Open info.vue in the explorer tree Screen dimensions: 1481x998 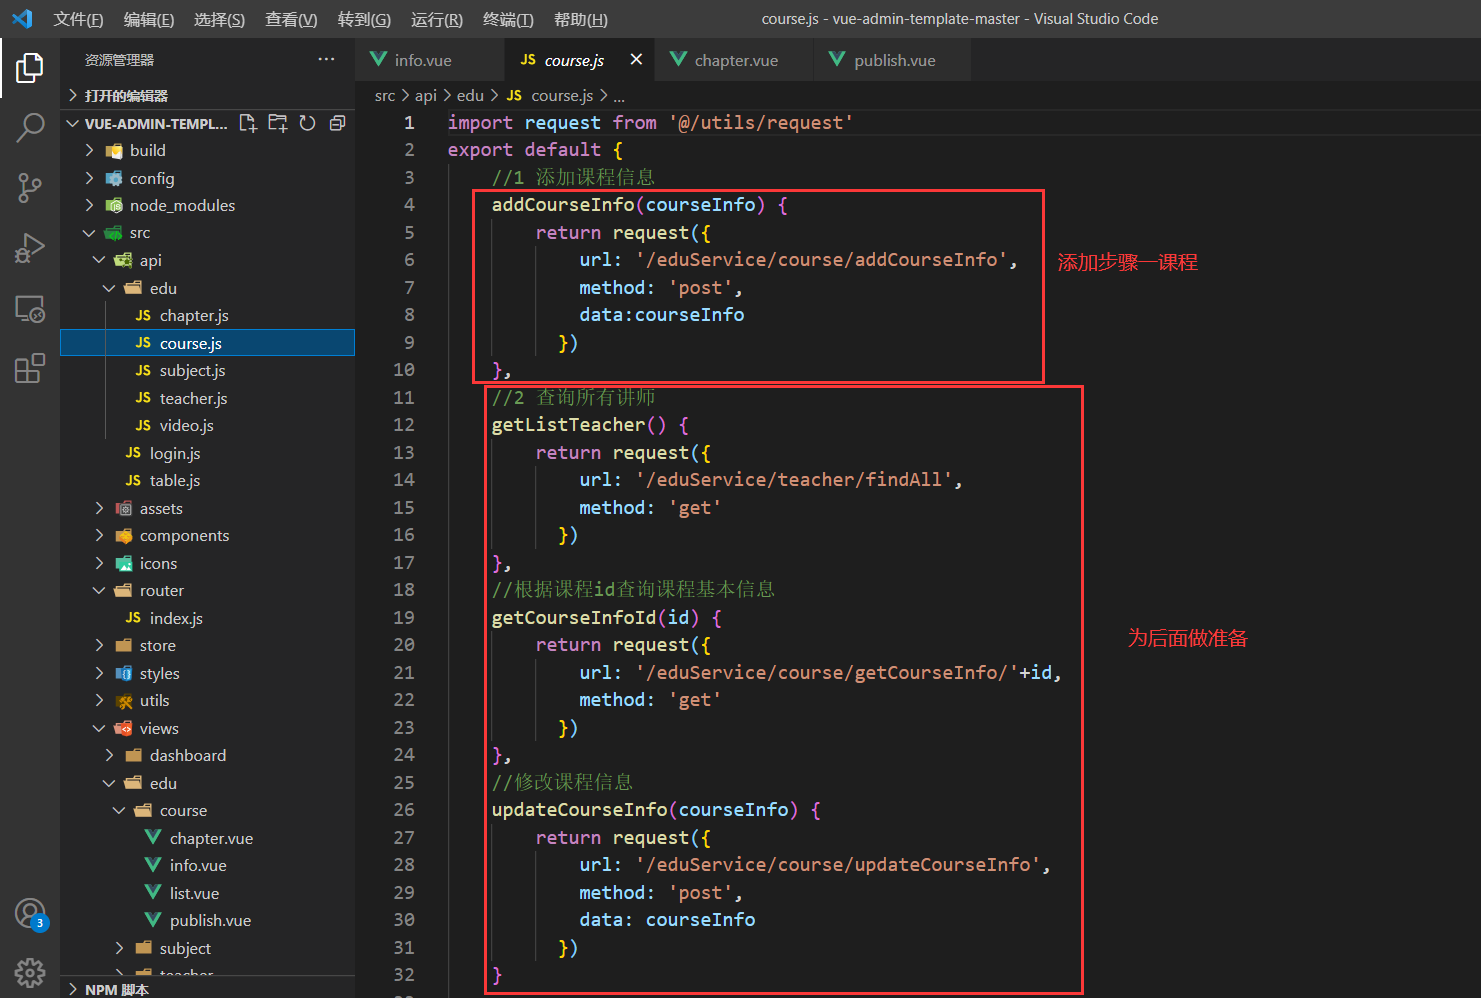click(x=207, y=865)
